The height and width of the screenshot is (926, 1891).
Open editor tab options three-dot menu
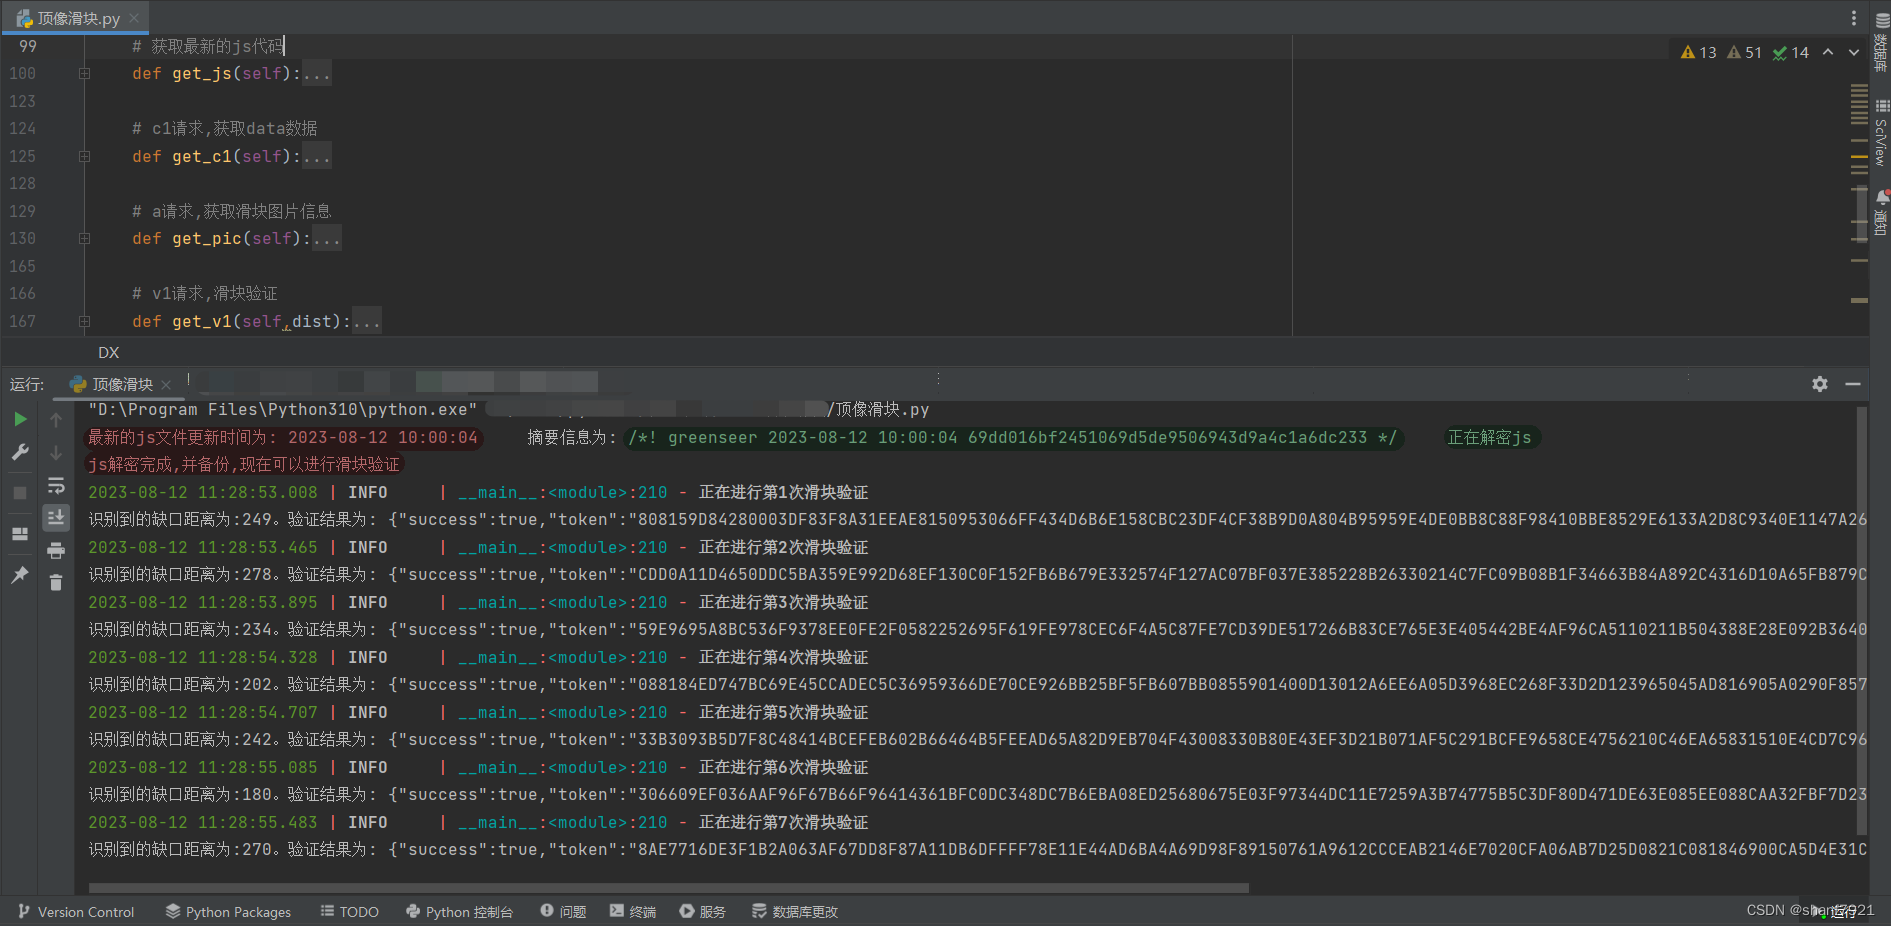[1853, 18]
